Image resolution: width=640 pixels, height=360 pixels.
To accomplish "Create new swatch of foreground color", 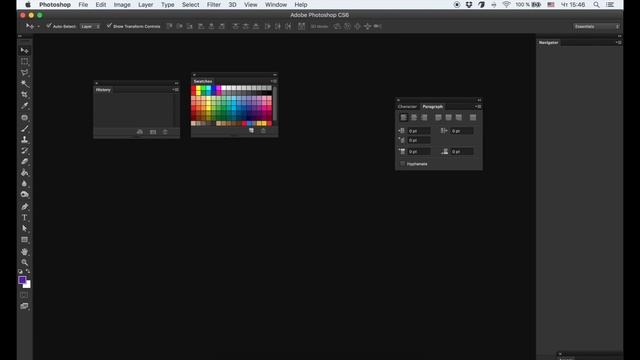I will (x=251, y=131).
